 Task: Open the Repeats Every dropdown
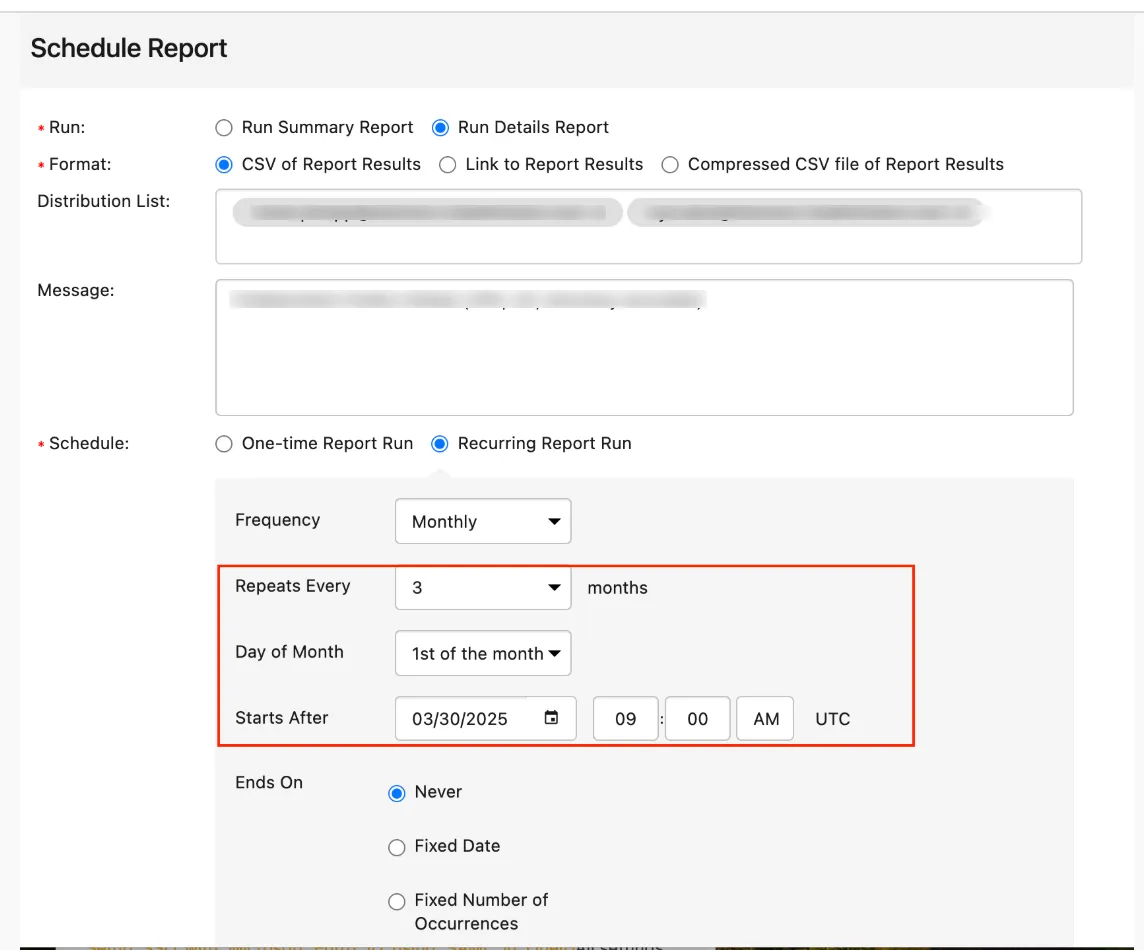point(483,587)
